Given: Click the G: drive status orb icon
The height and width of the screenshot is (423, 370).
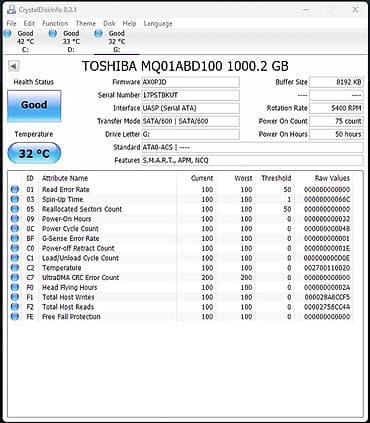Looking at the screenshot, I should (x=98, y=33).
